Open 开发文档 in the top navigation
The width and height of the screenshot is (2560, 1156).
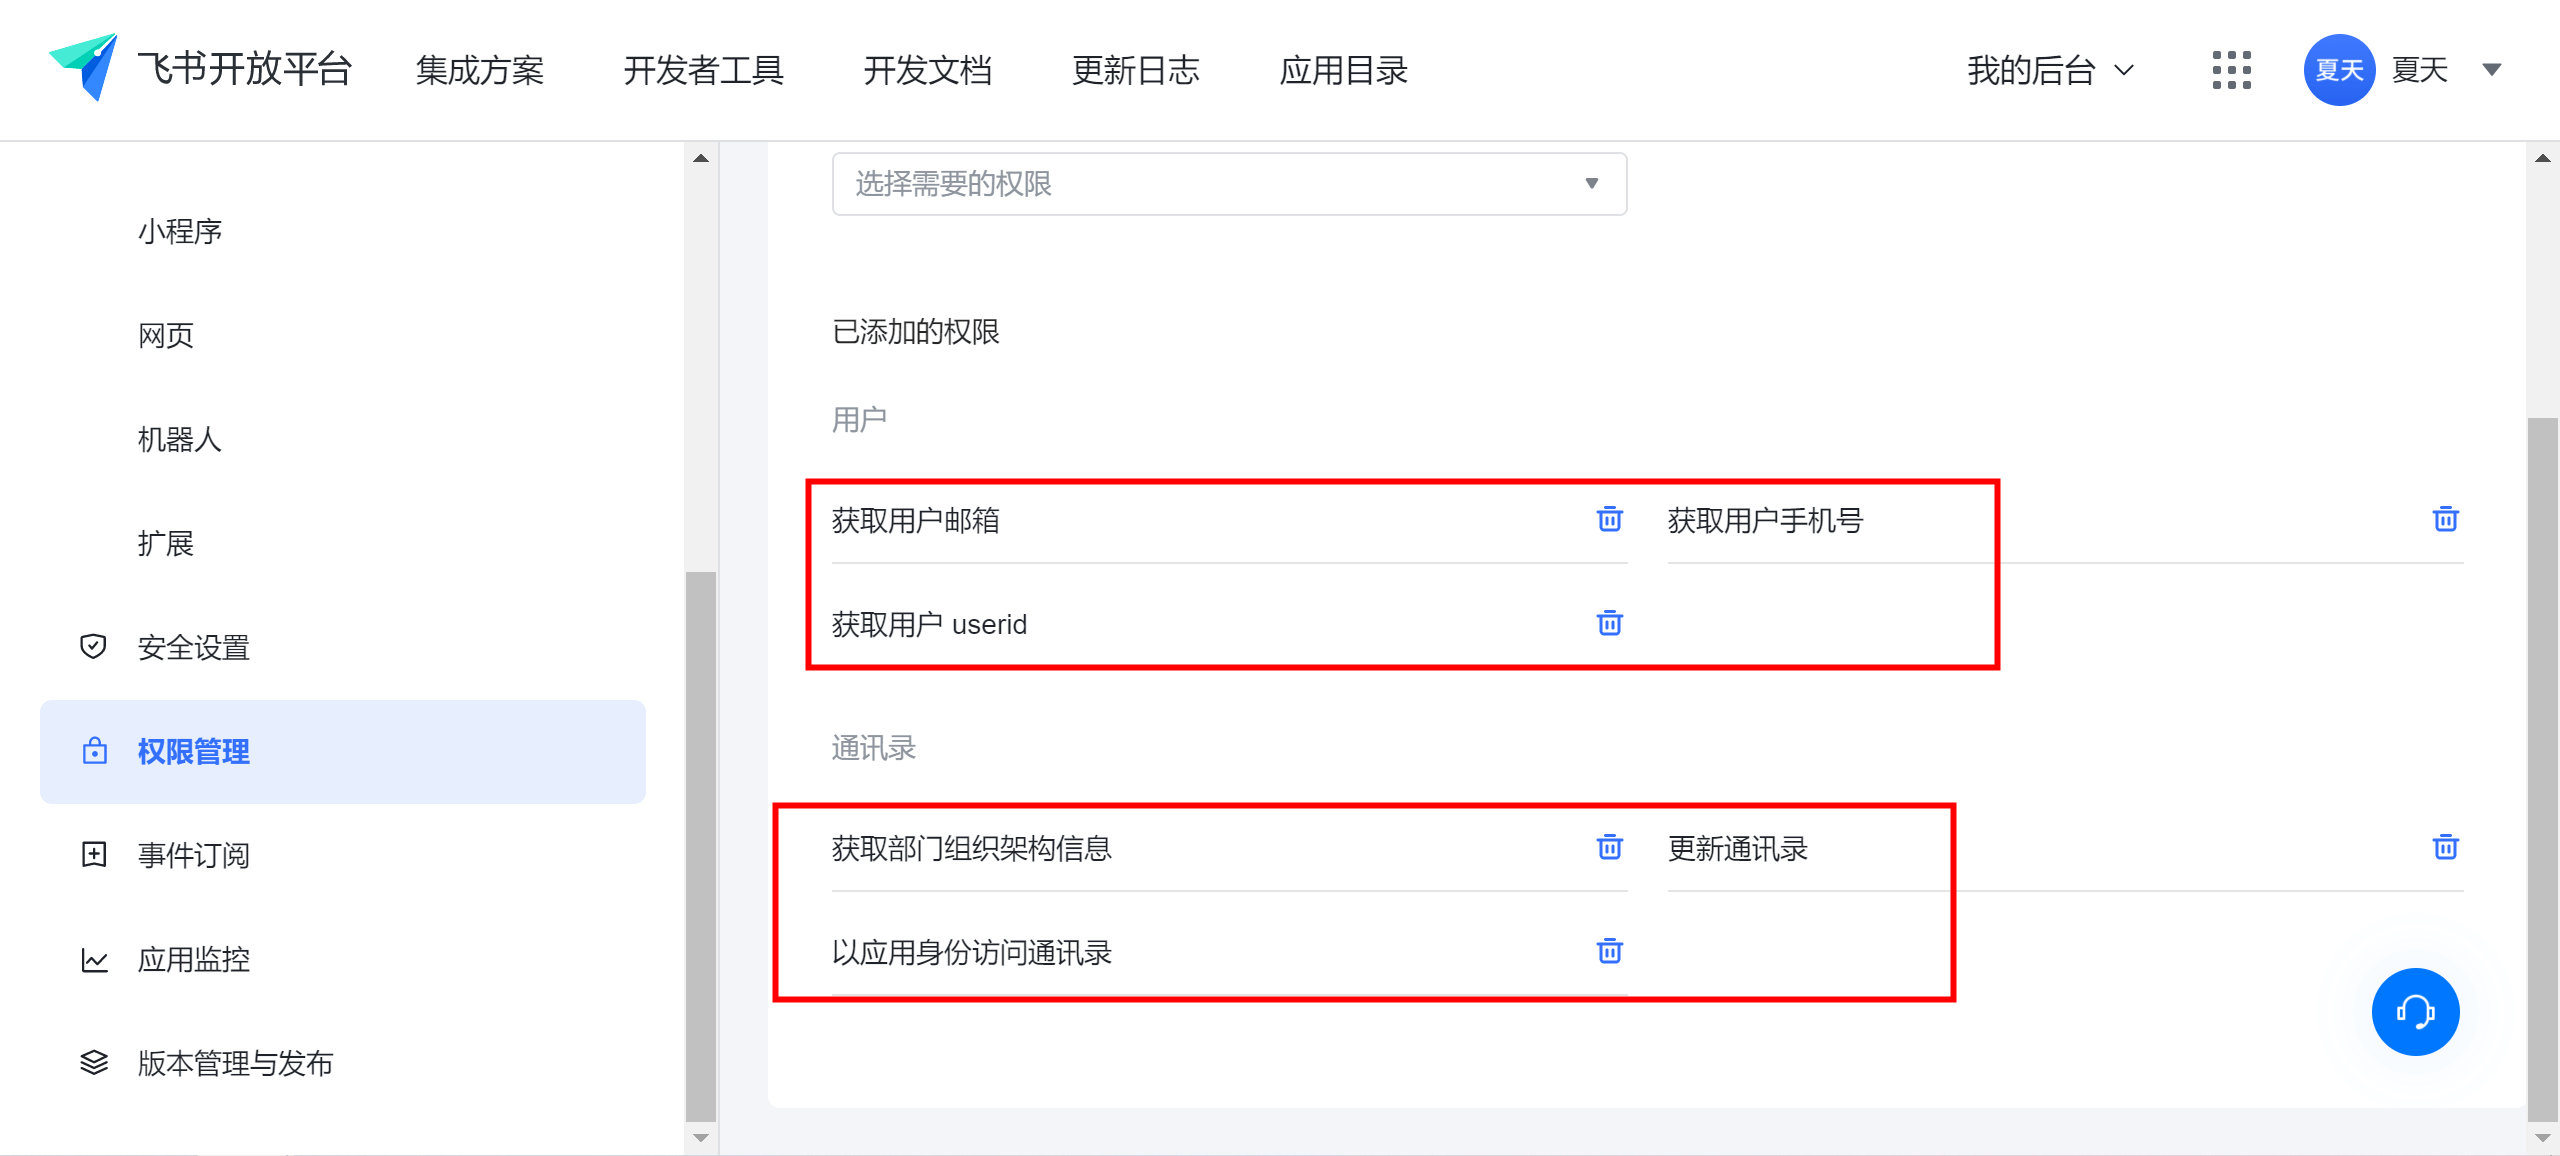tap(927, 70)
